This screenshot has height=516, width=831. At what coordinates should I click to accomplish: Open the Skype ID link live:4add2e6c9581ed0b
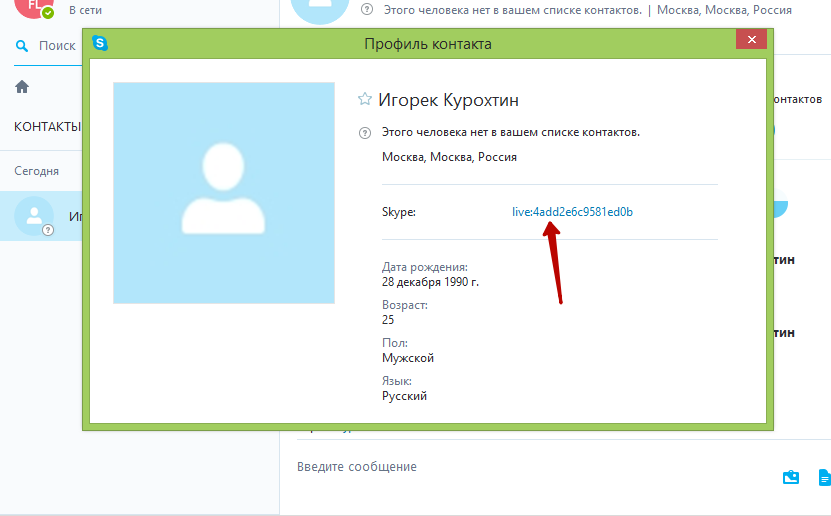pos(572,212)
